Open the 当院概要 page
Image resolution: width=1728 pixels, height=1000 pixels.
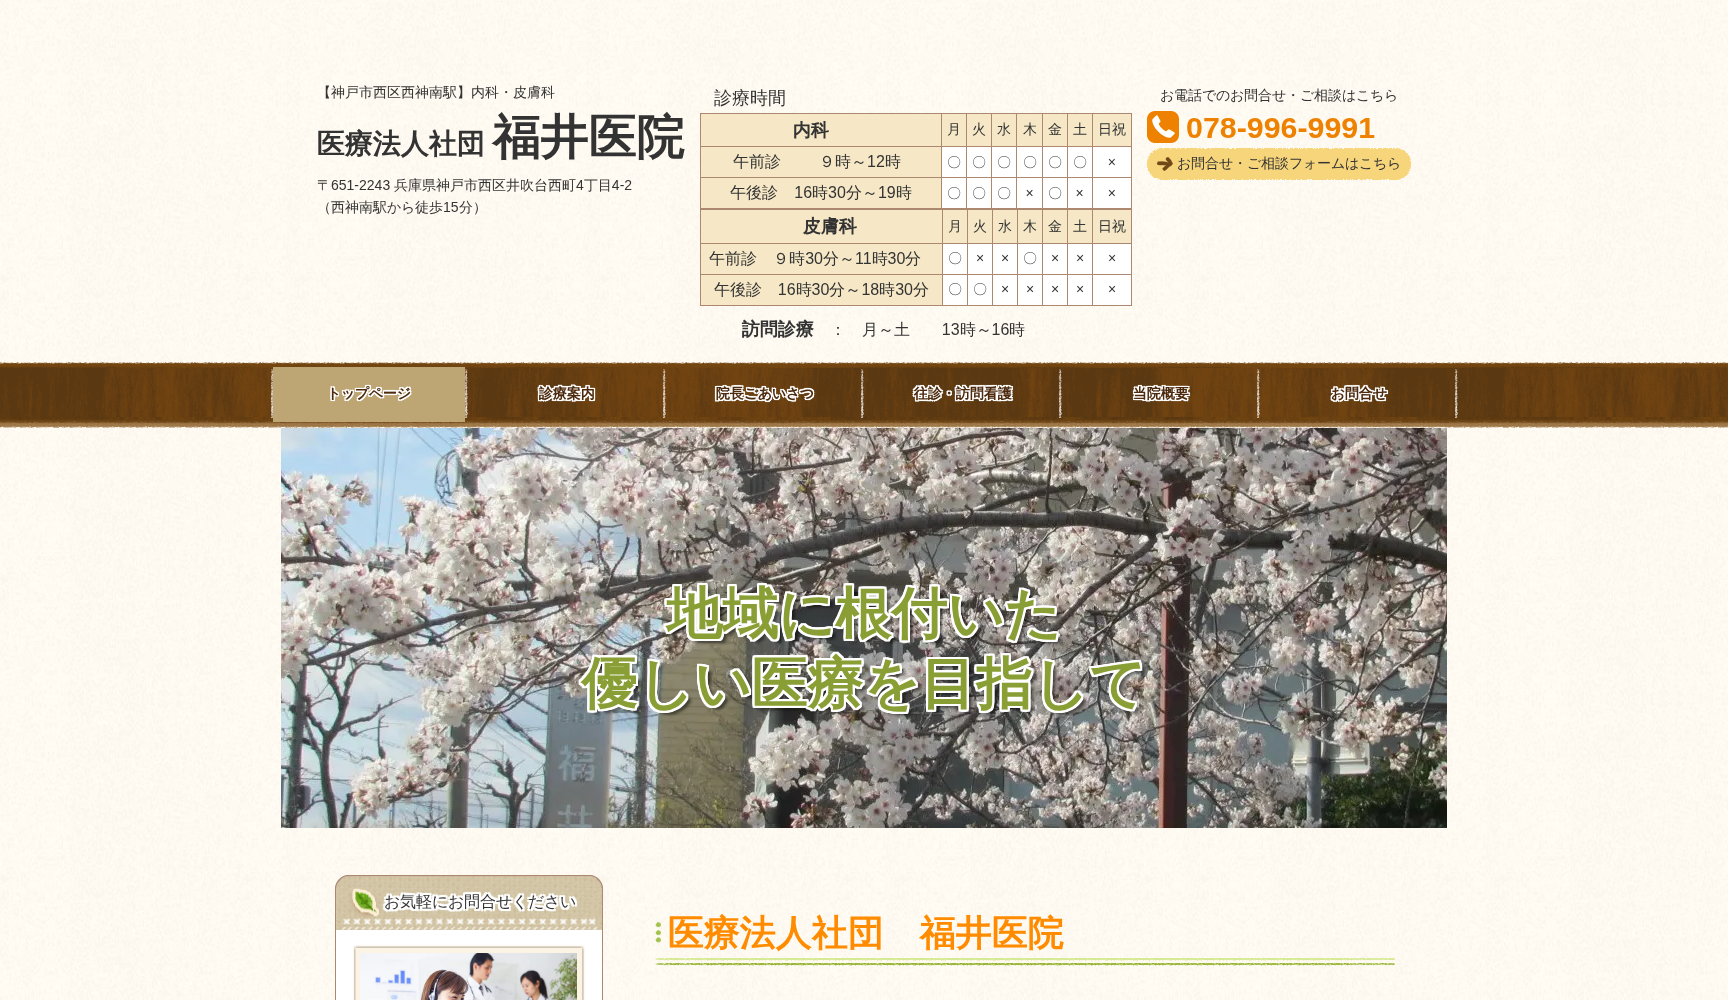[x=1159, y=393]
